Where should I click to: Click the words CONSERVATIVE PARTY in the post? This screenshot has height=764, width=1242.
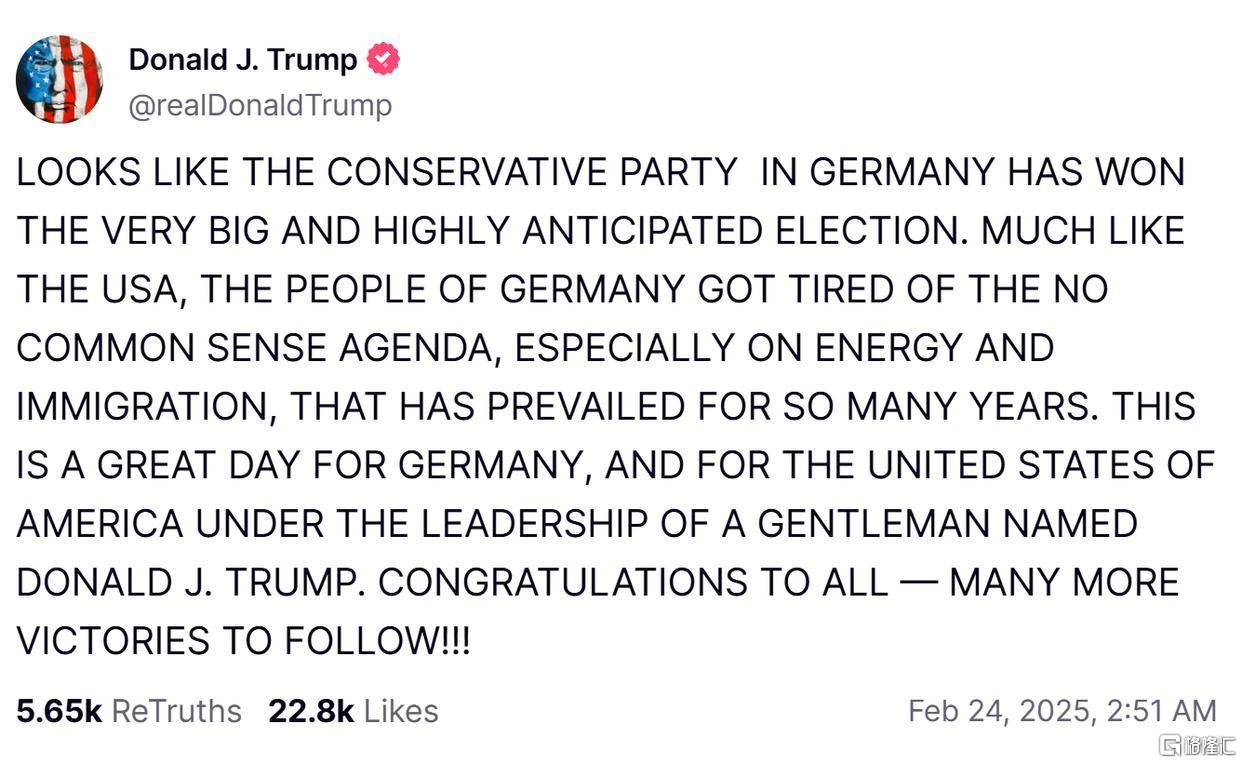point(532,172)
